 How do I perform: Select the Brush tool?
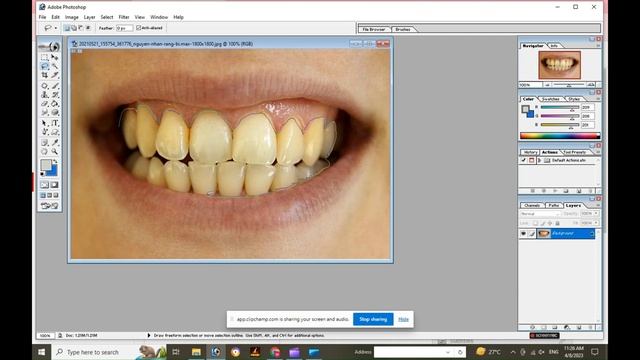pyautogui.click(x=55, y=86)
